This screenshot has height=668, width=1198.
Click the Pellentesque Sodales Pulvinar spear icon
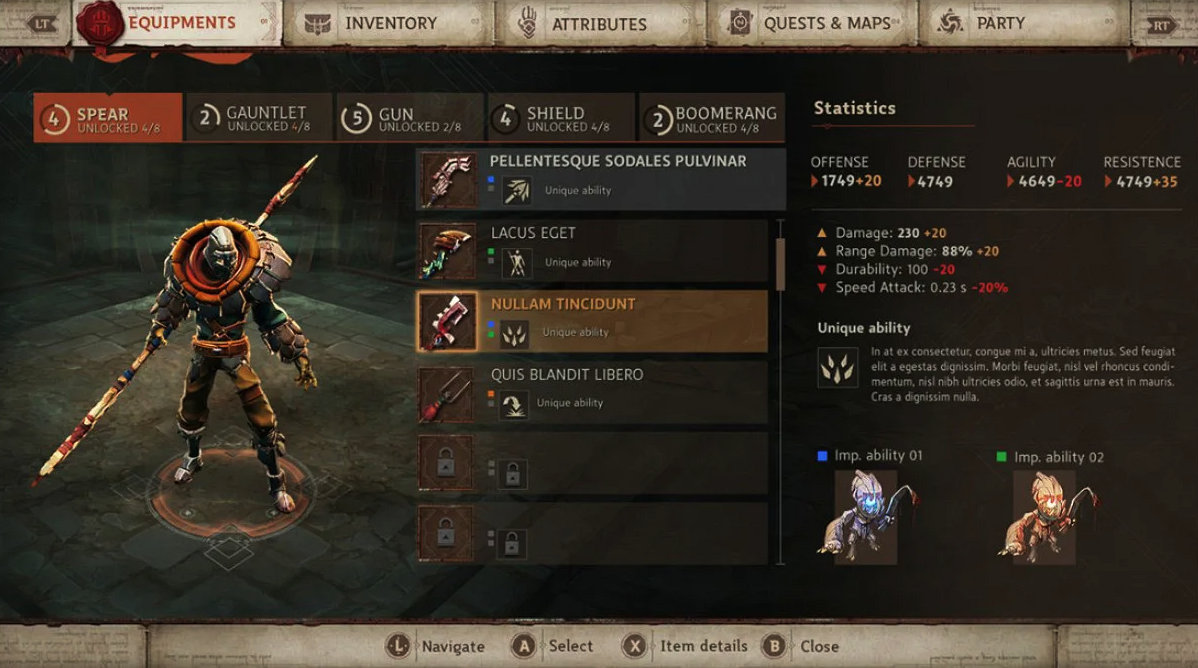[x=448, y=180]
